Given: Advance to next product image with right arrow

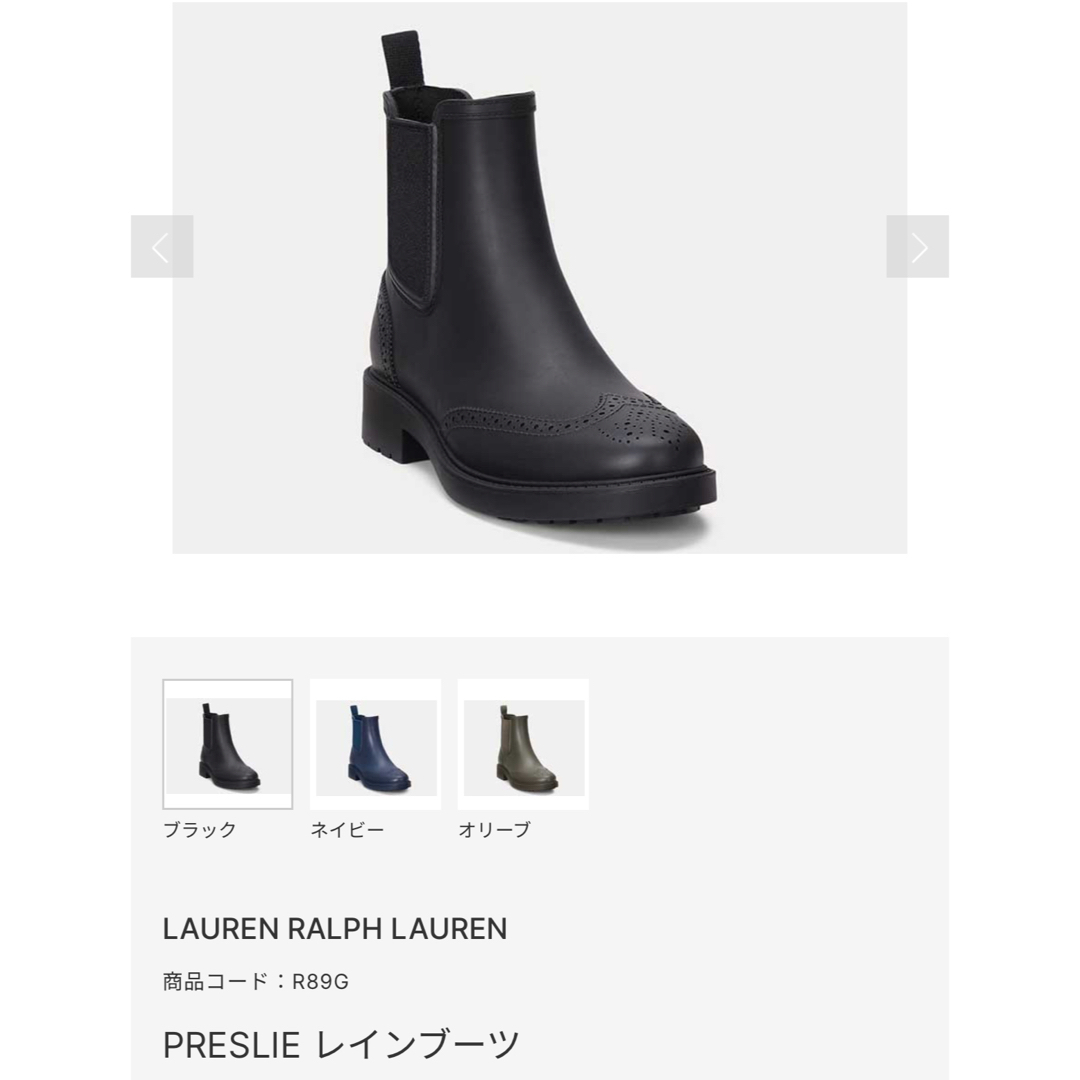Looking at the screenshot, I should 917,247.
